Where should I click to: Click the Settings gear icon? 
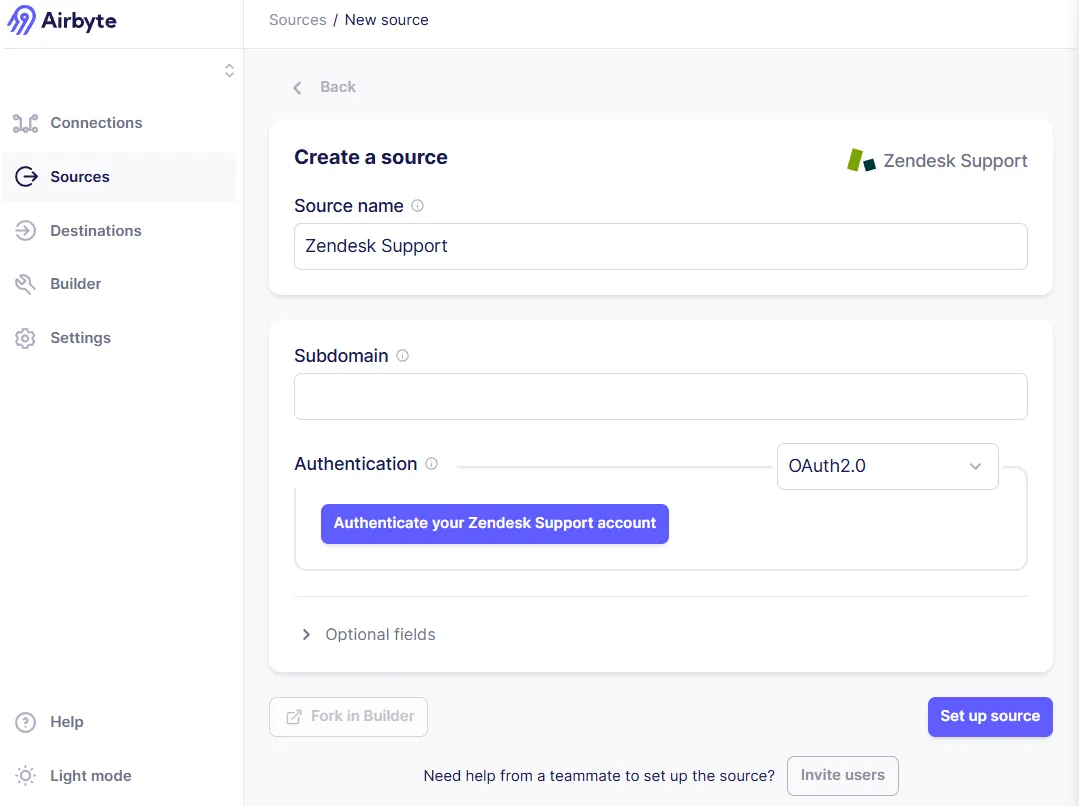point(25,338)
